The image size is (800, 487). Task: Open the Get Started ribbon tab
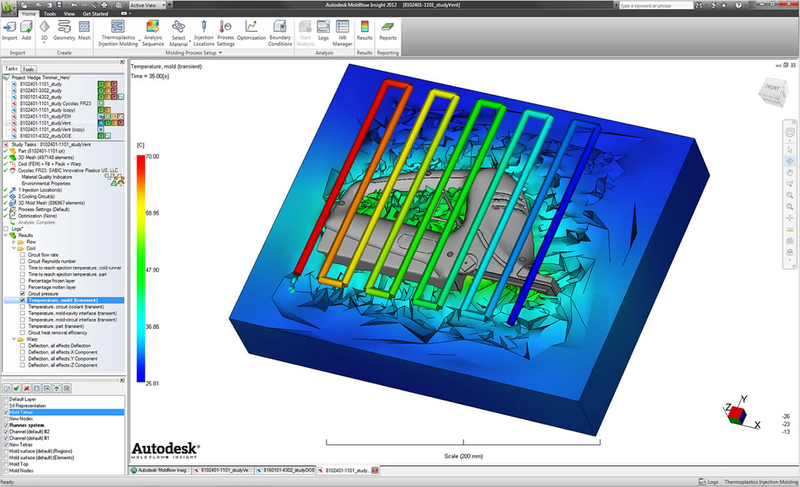click(x=95, y=14)
